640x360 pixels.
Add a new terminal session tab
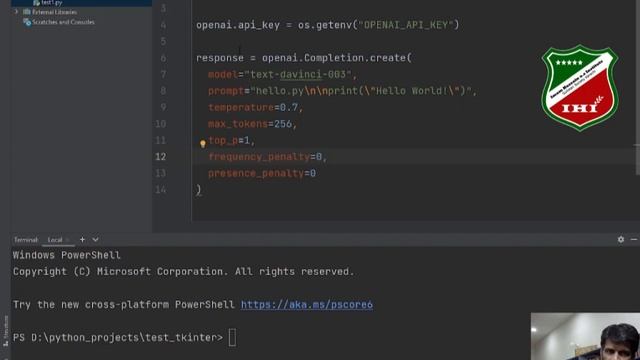(x=82, y=240)
